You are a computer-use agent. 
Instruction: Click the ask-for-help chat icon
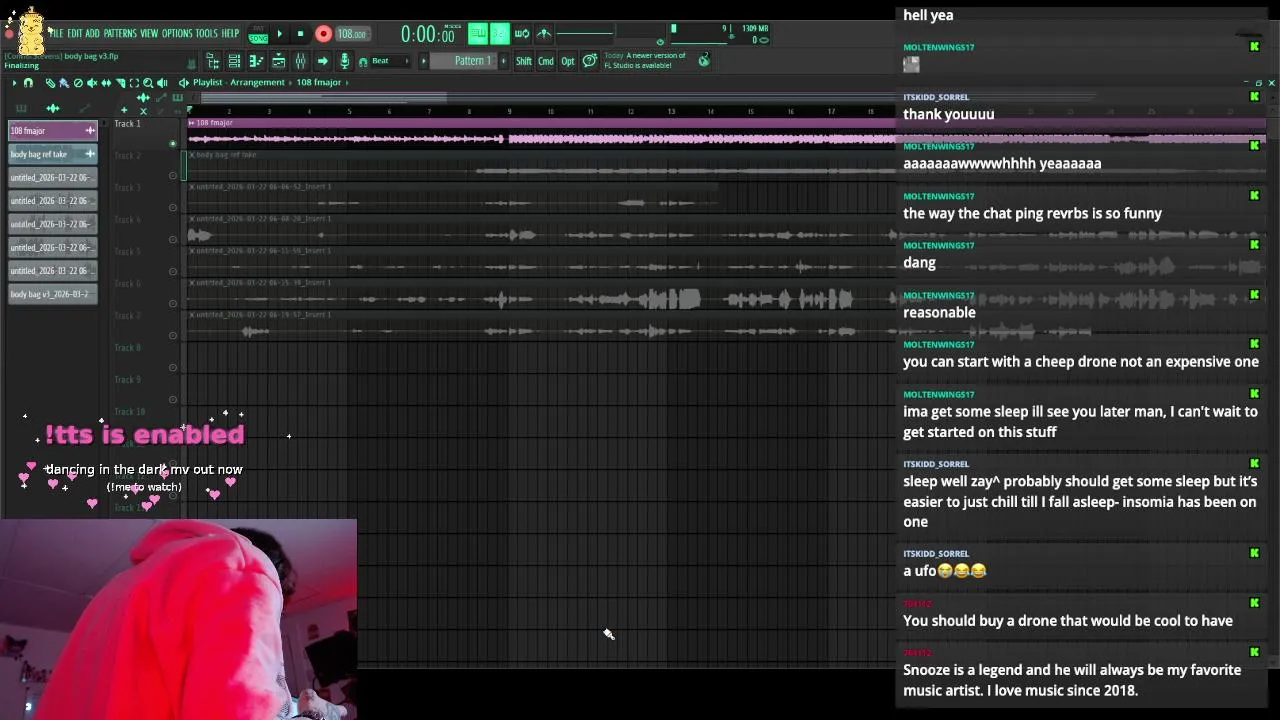[590, 61]
